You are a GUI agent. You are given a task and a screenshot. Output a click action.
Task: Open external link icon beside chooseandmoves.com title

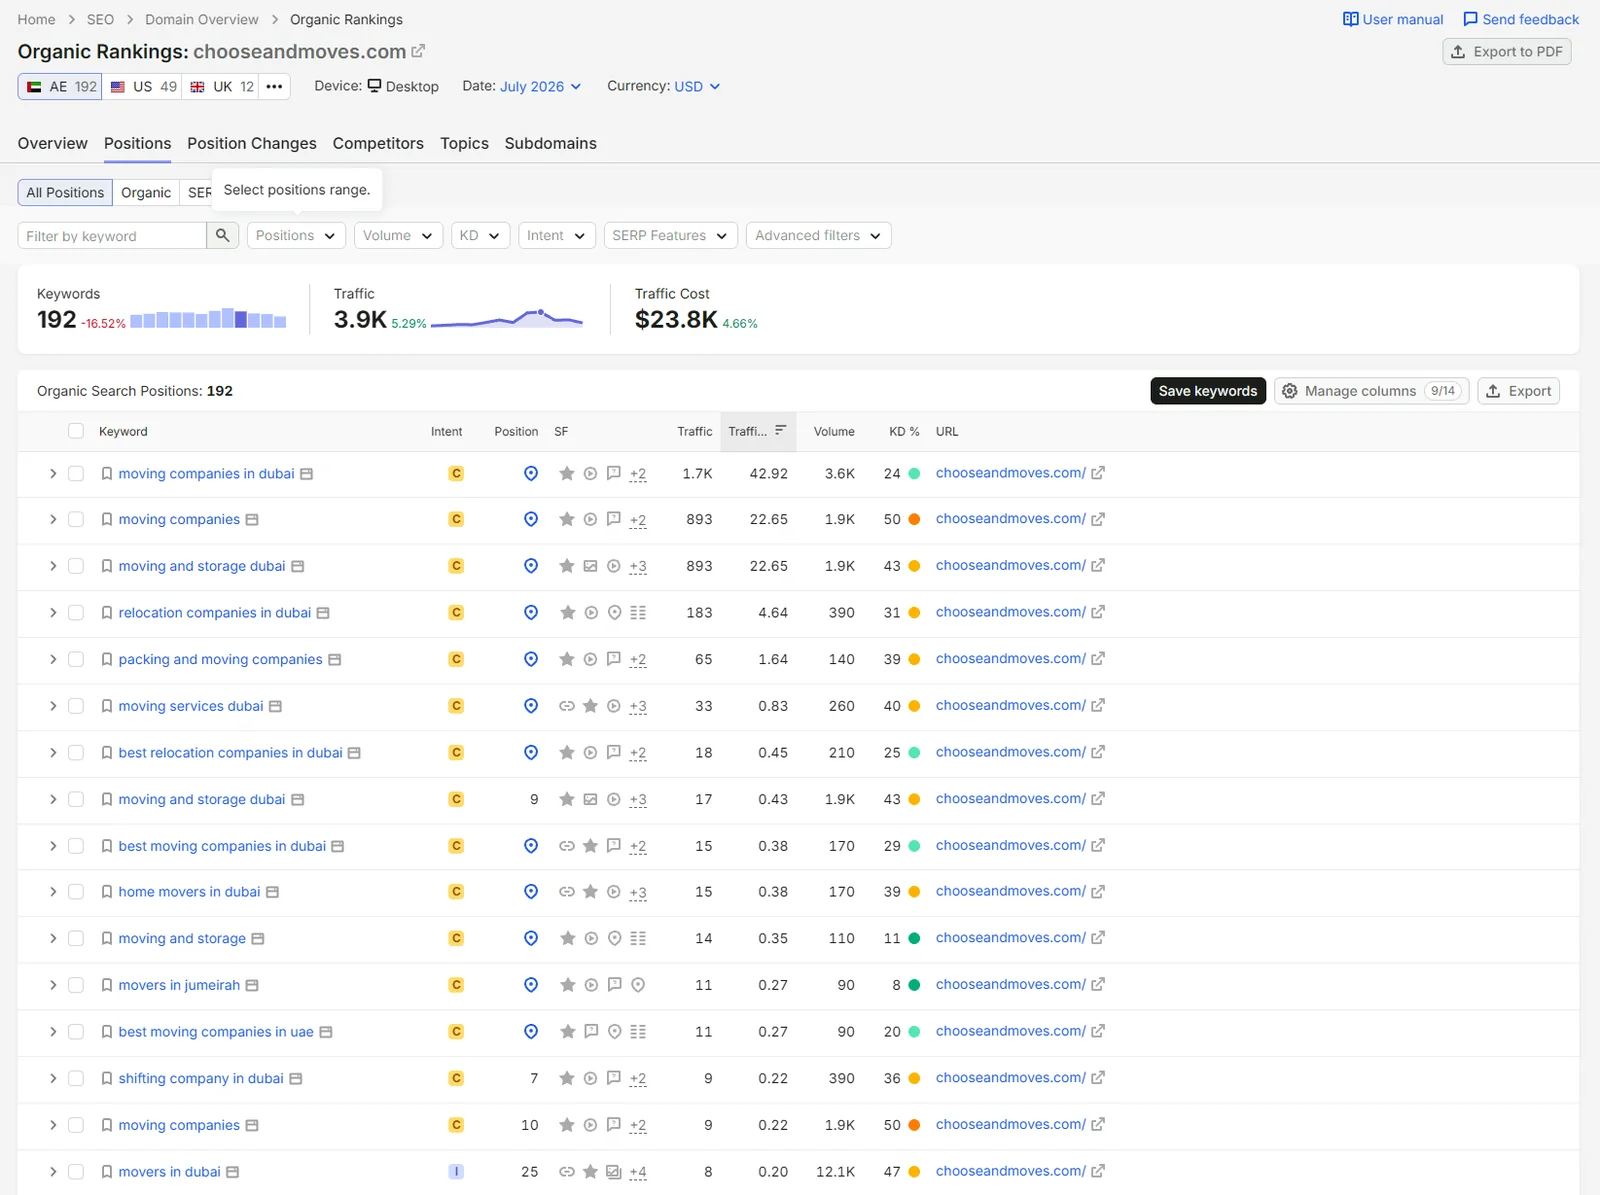click(418, 51)
